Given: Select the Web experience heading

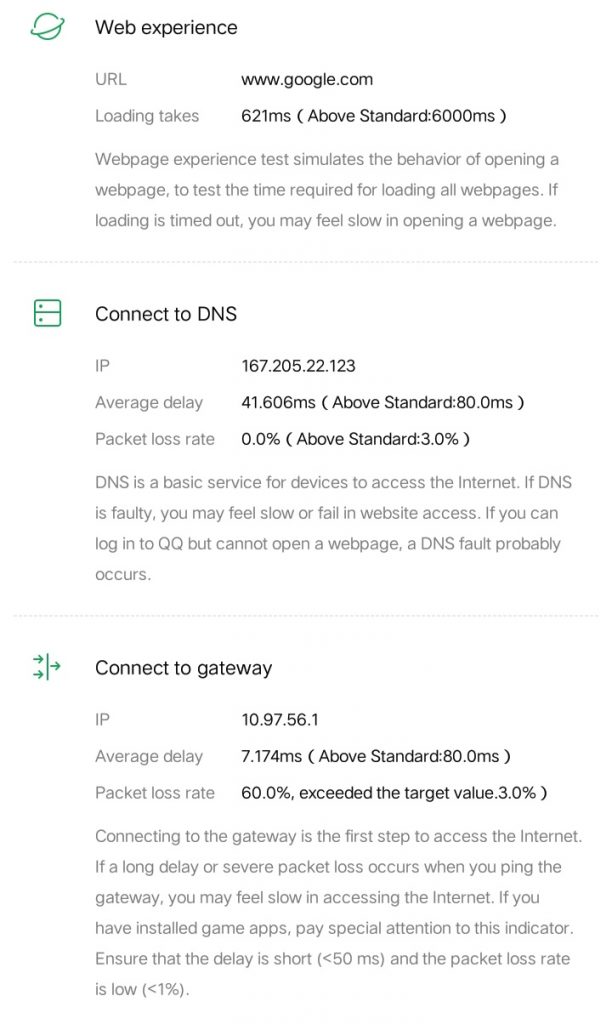Looking at the screenshot, I should point(166,27).
